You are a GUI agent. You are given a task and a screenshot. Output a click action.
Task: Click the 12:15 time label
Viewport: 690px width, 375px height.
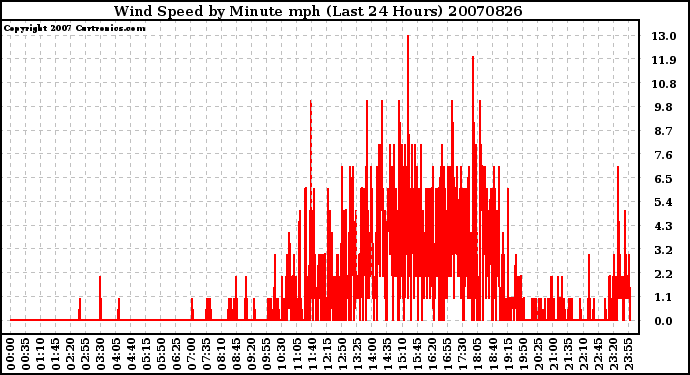327,355
